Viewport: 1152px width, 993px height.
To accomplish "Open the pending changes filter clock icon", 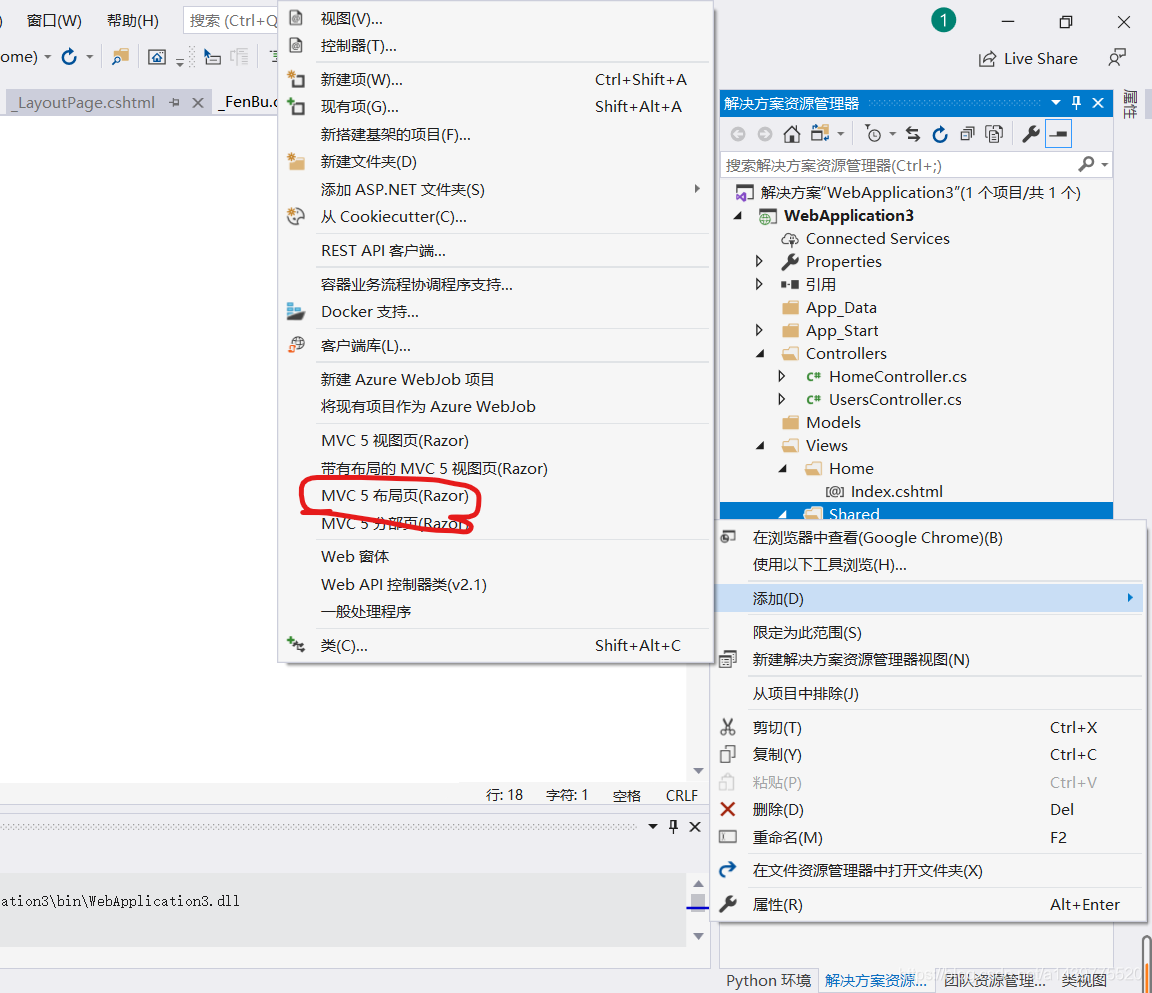I will pos(873,134).
